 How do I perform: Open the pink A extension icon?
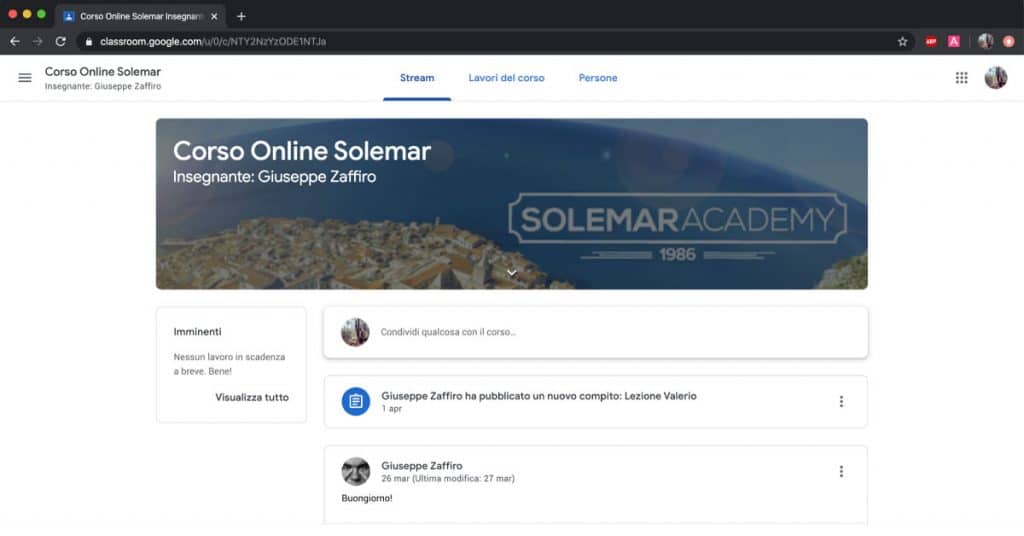[x=953, y=41]
